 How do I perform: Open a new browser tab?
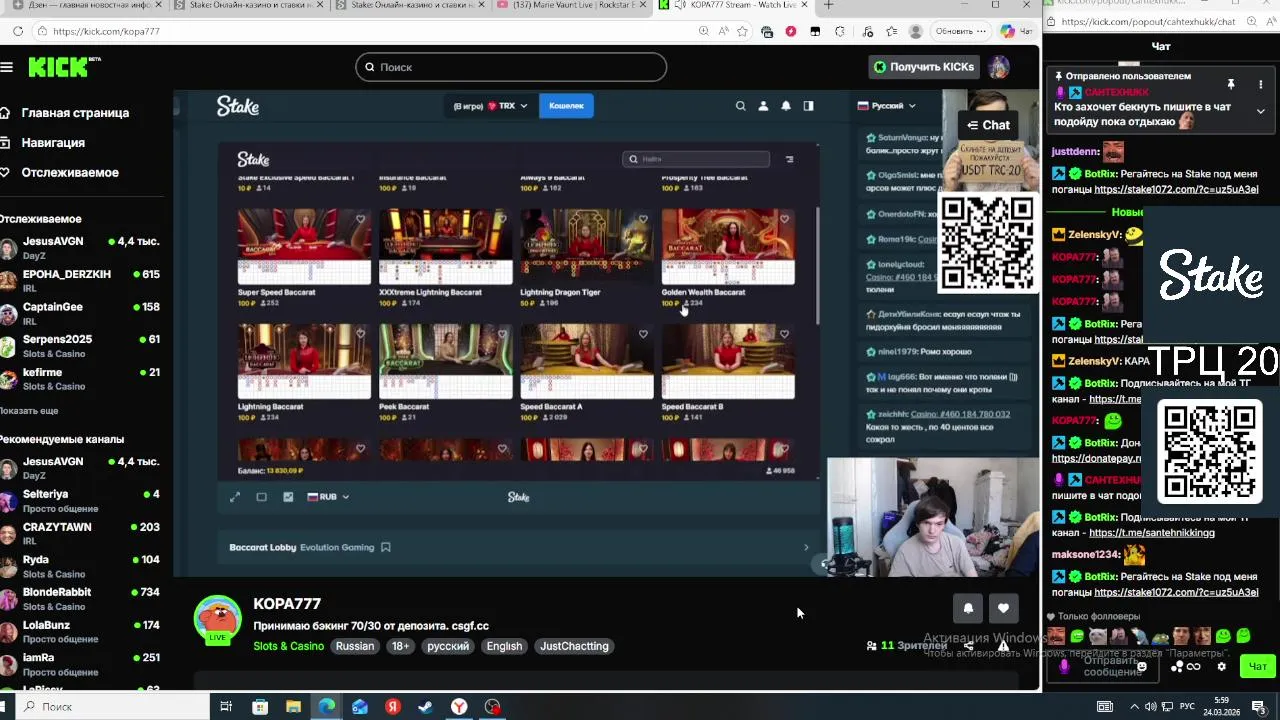[828, 6]
